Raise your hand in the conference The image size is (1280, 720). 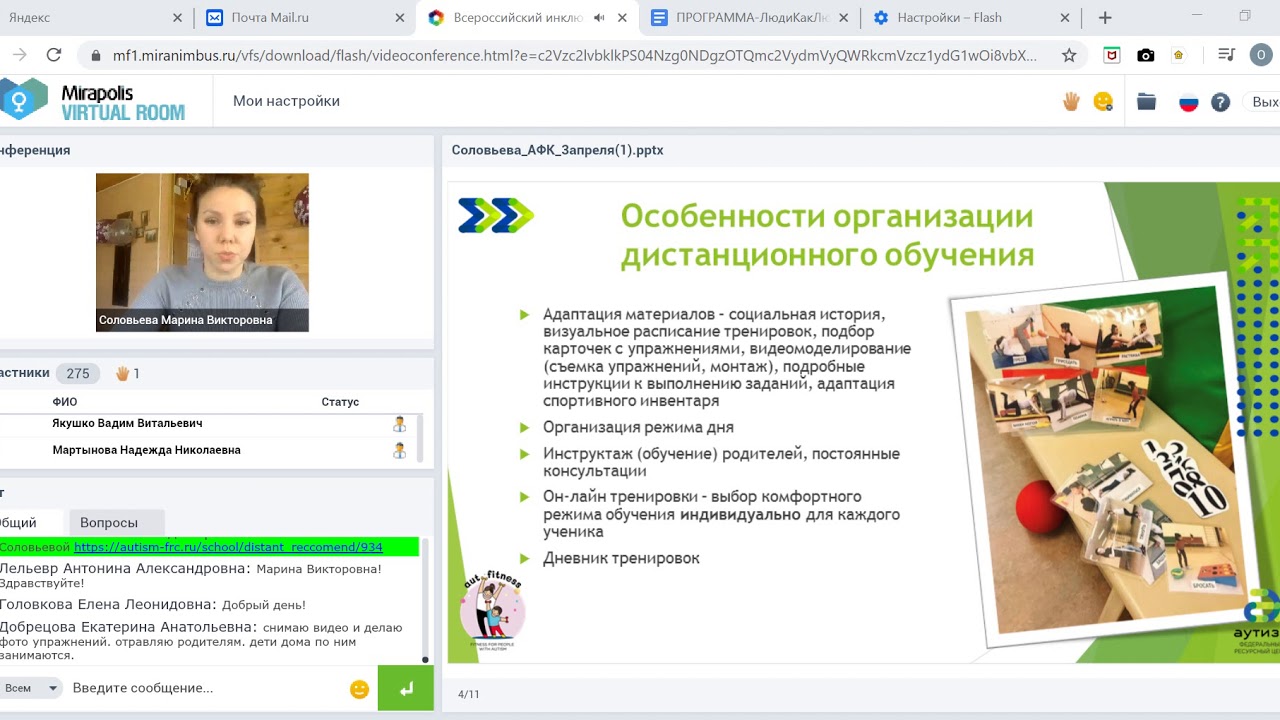[x=1071, y=101]
